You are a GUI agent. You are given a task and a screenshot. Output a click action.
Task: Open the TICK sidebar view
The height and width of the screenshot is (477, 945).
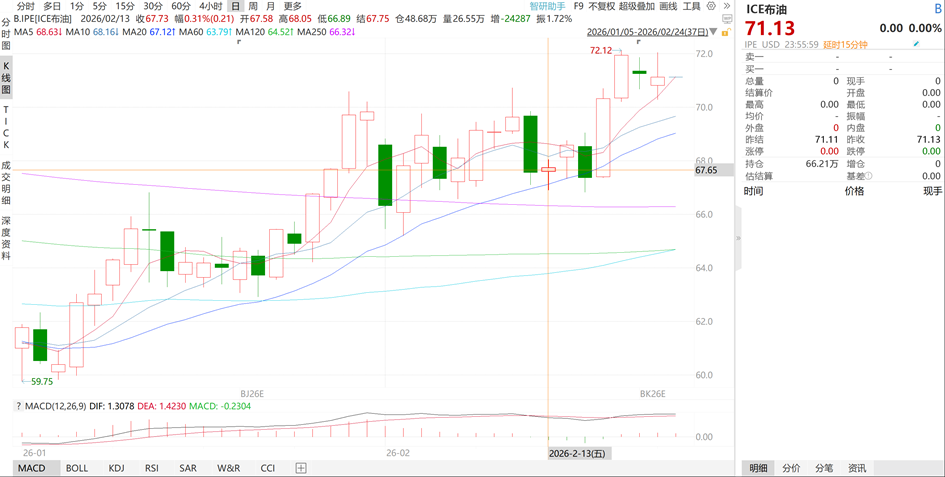click(6, 128)
